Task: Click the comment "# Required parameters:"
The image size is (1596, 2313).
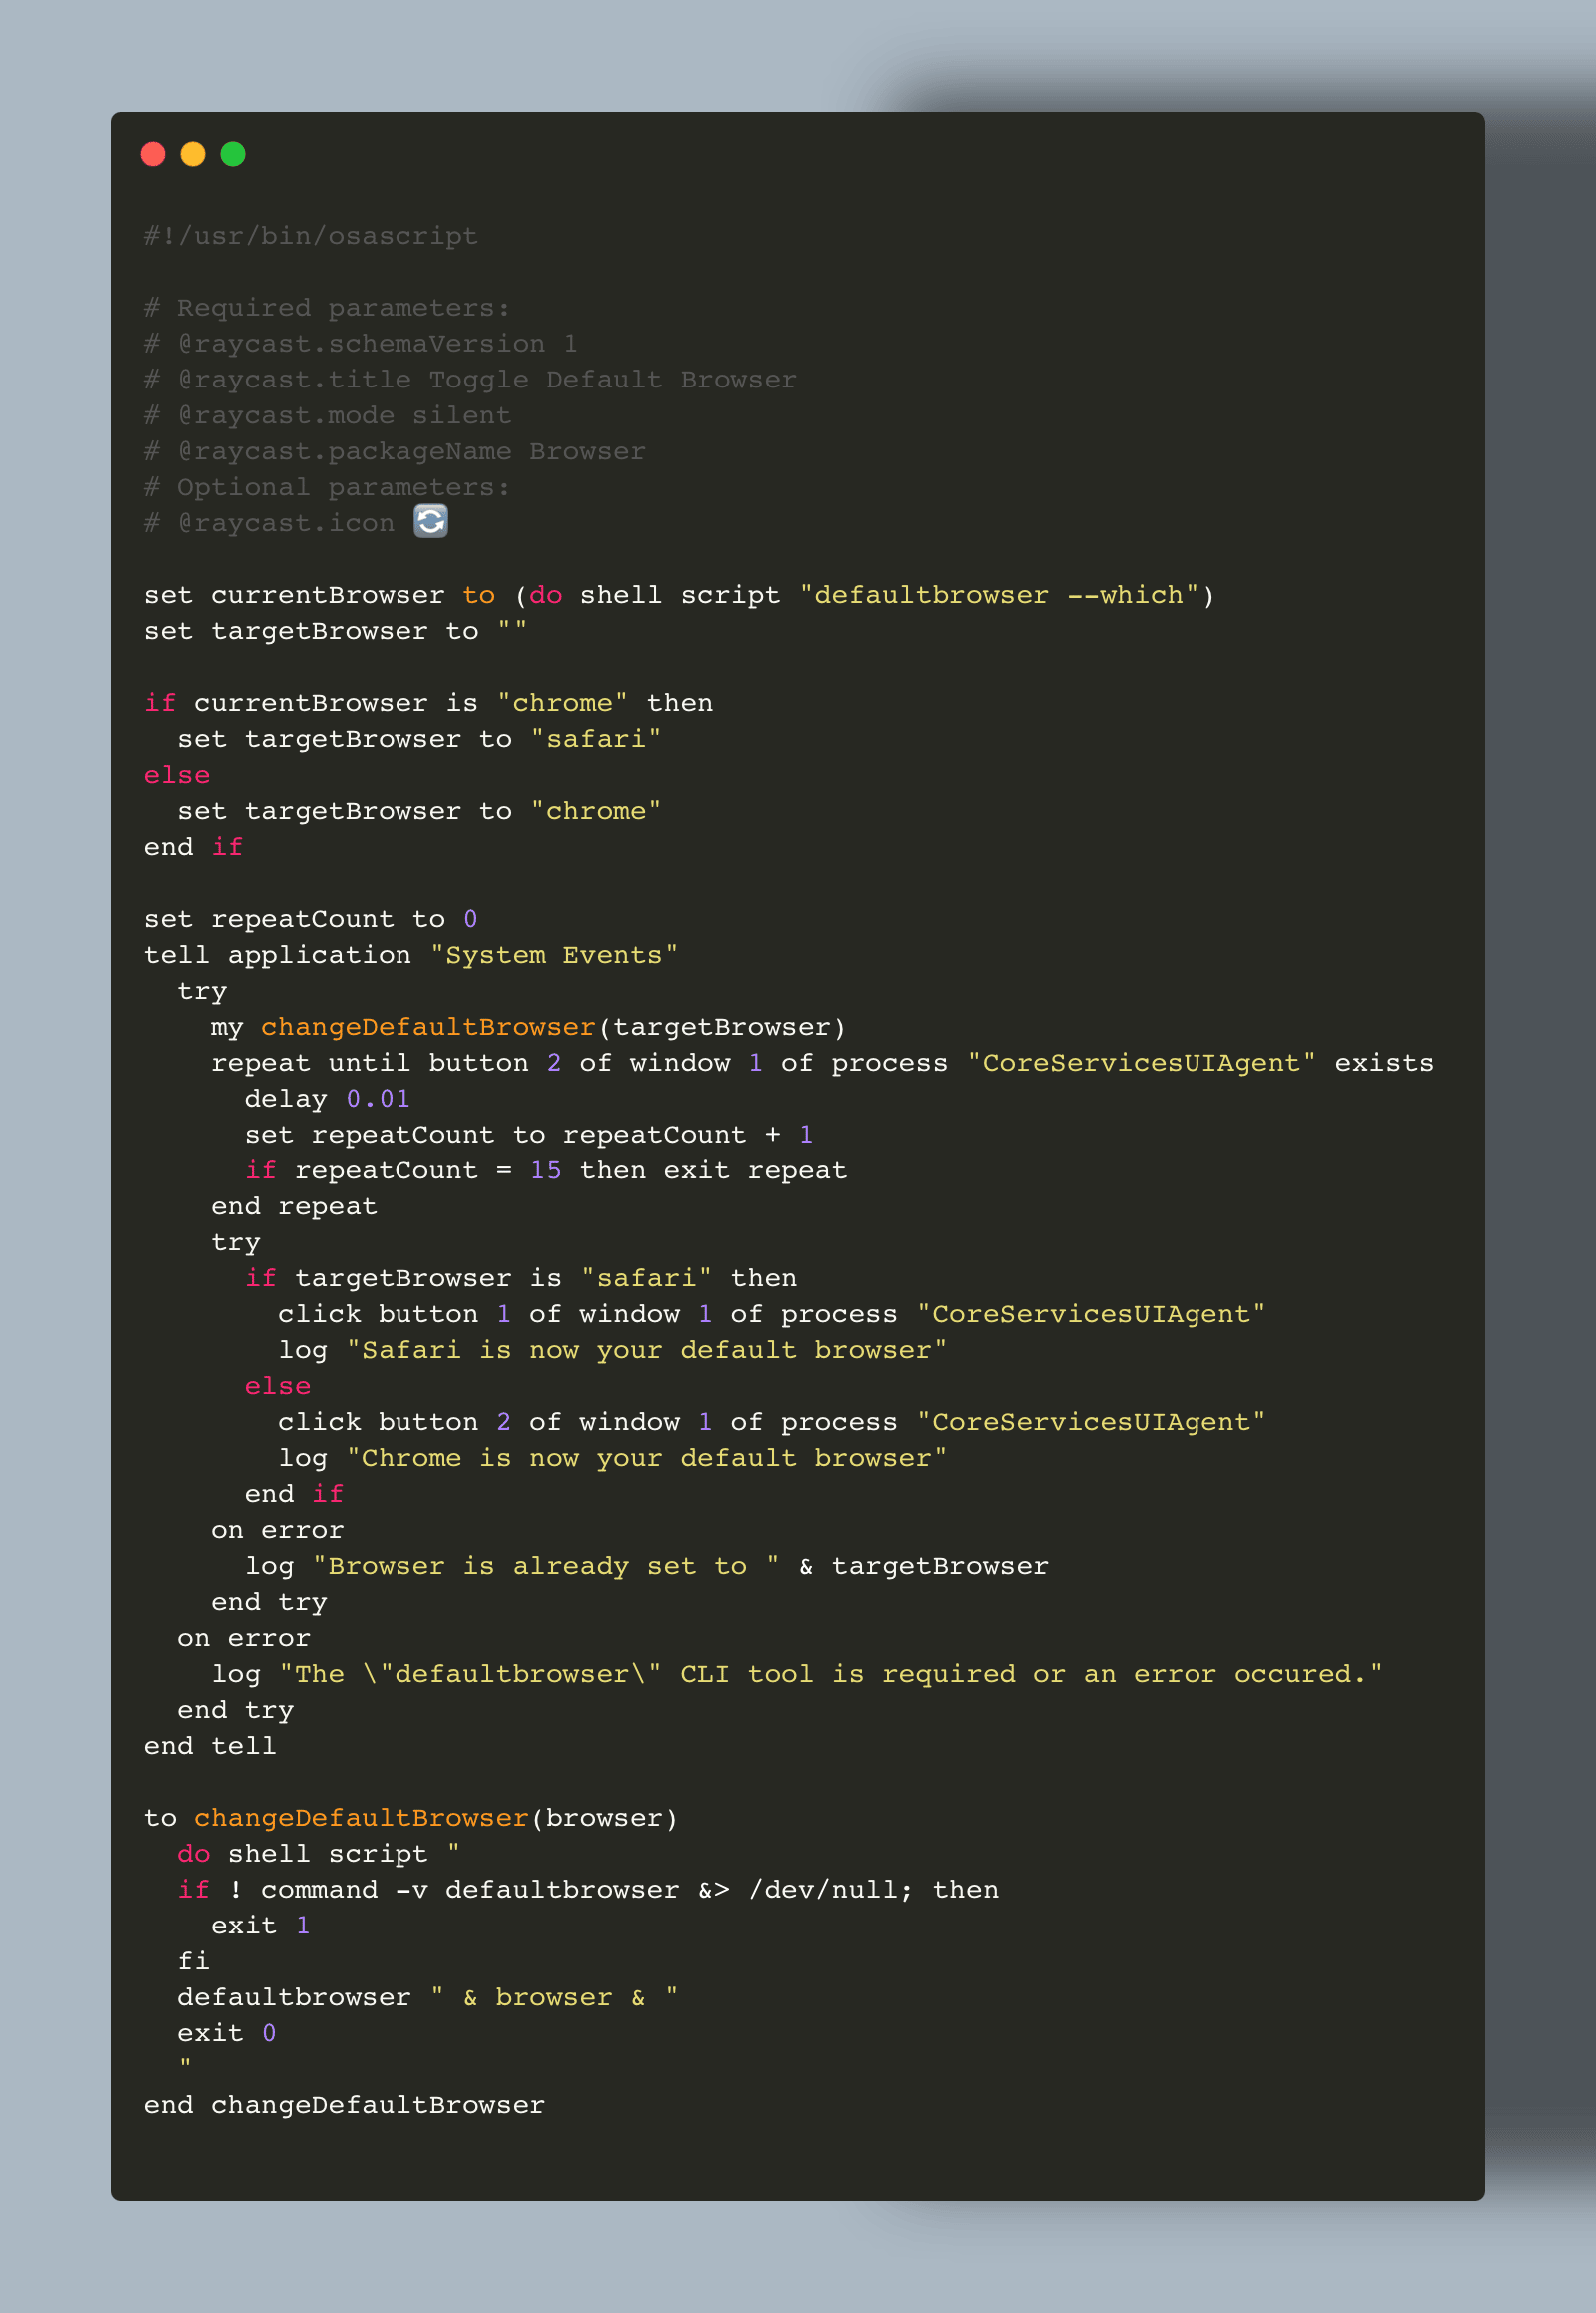Action: (x=327, y=308)
